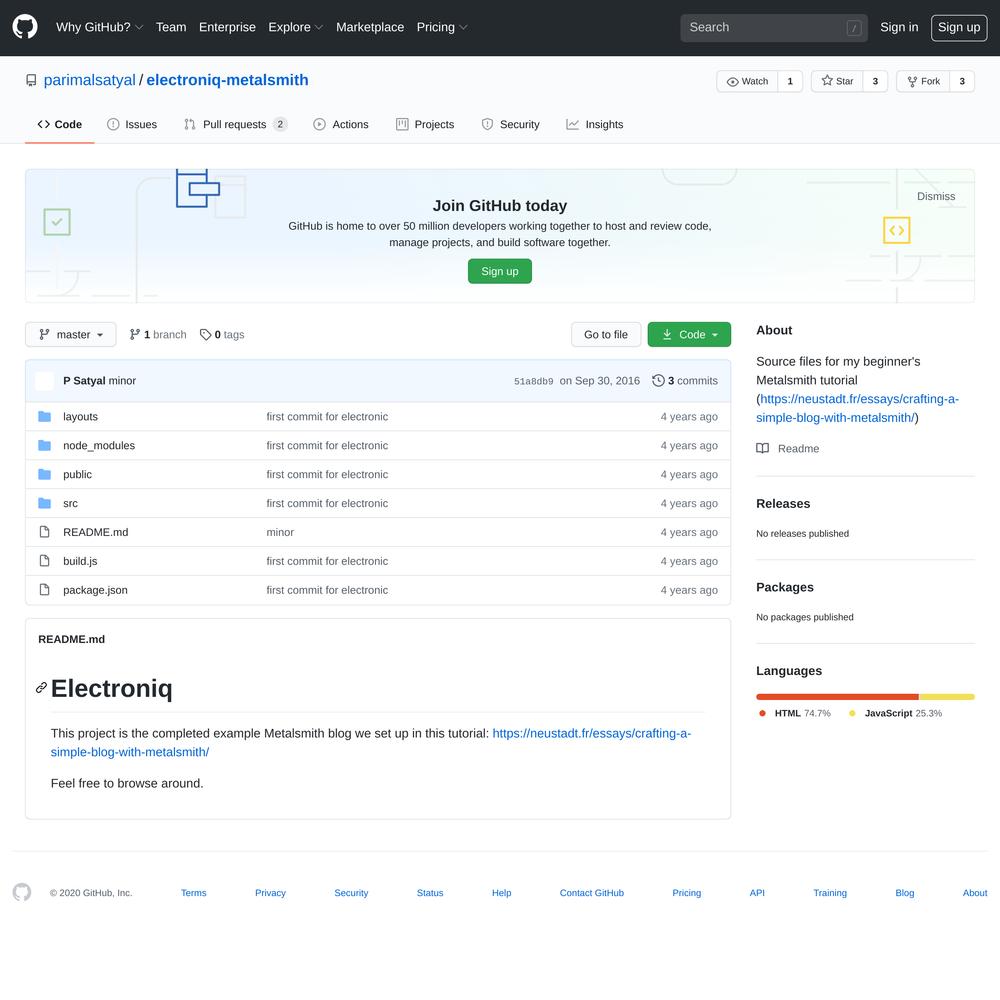Viewport: 1000px width, 1000px height.
Task: Open the tutorial link in the About section
Action: (857, 408)
